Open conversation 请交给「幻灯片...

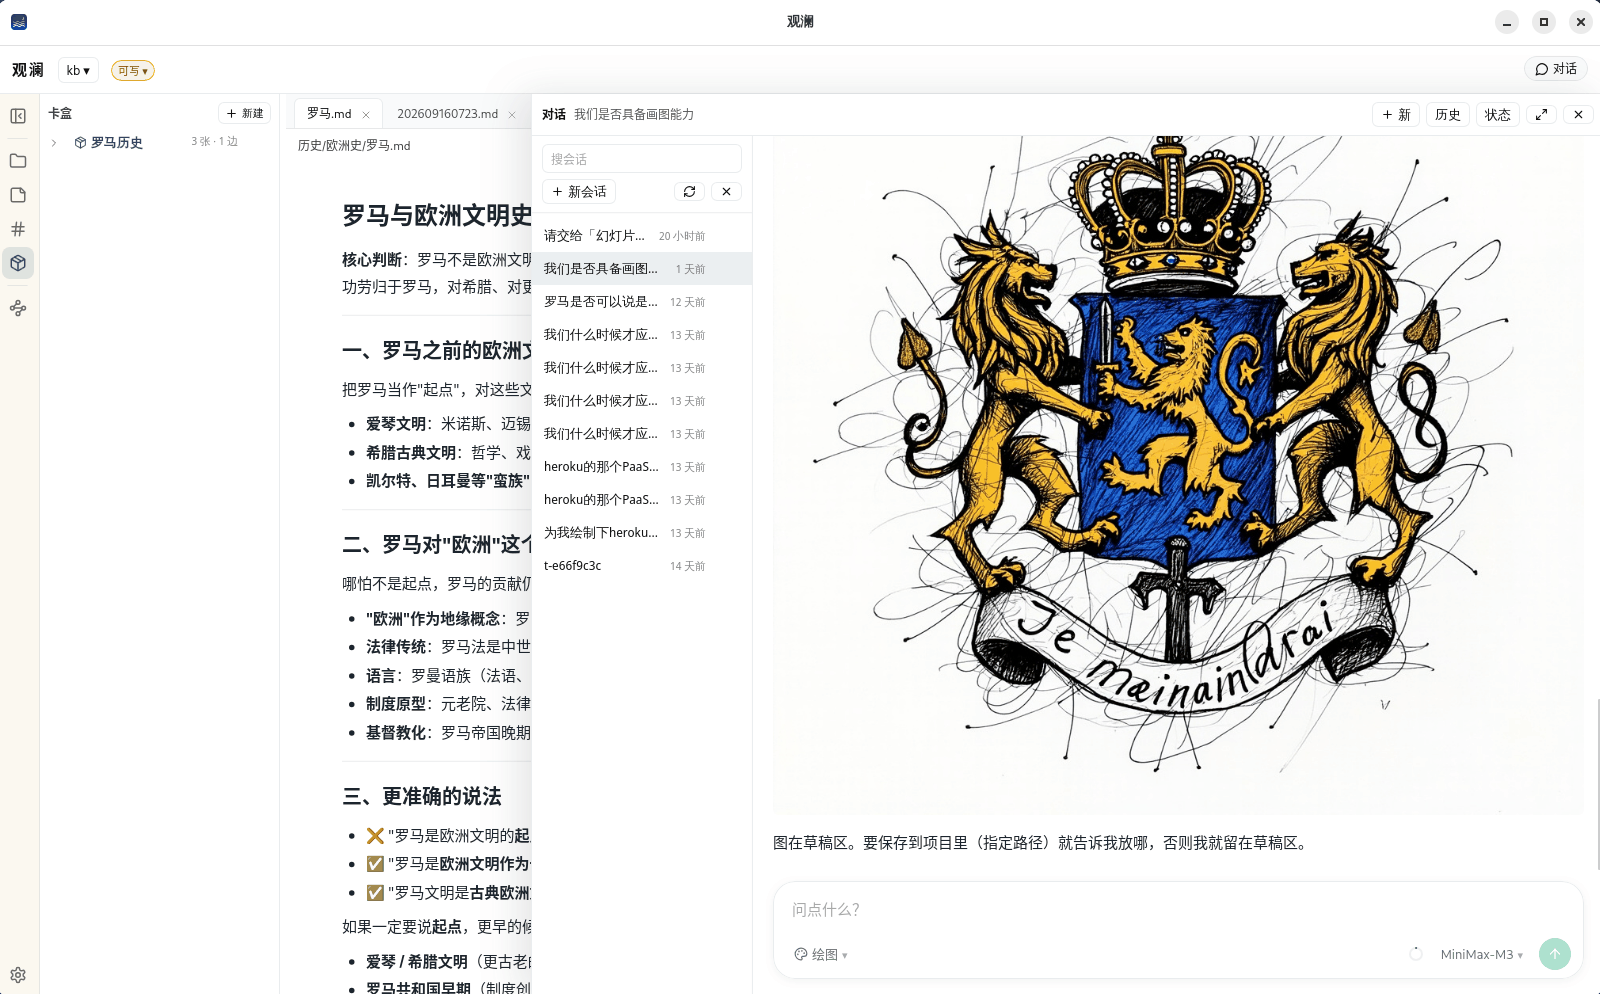[642, 236]
